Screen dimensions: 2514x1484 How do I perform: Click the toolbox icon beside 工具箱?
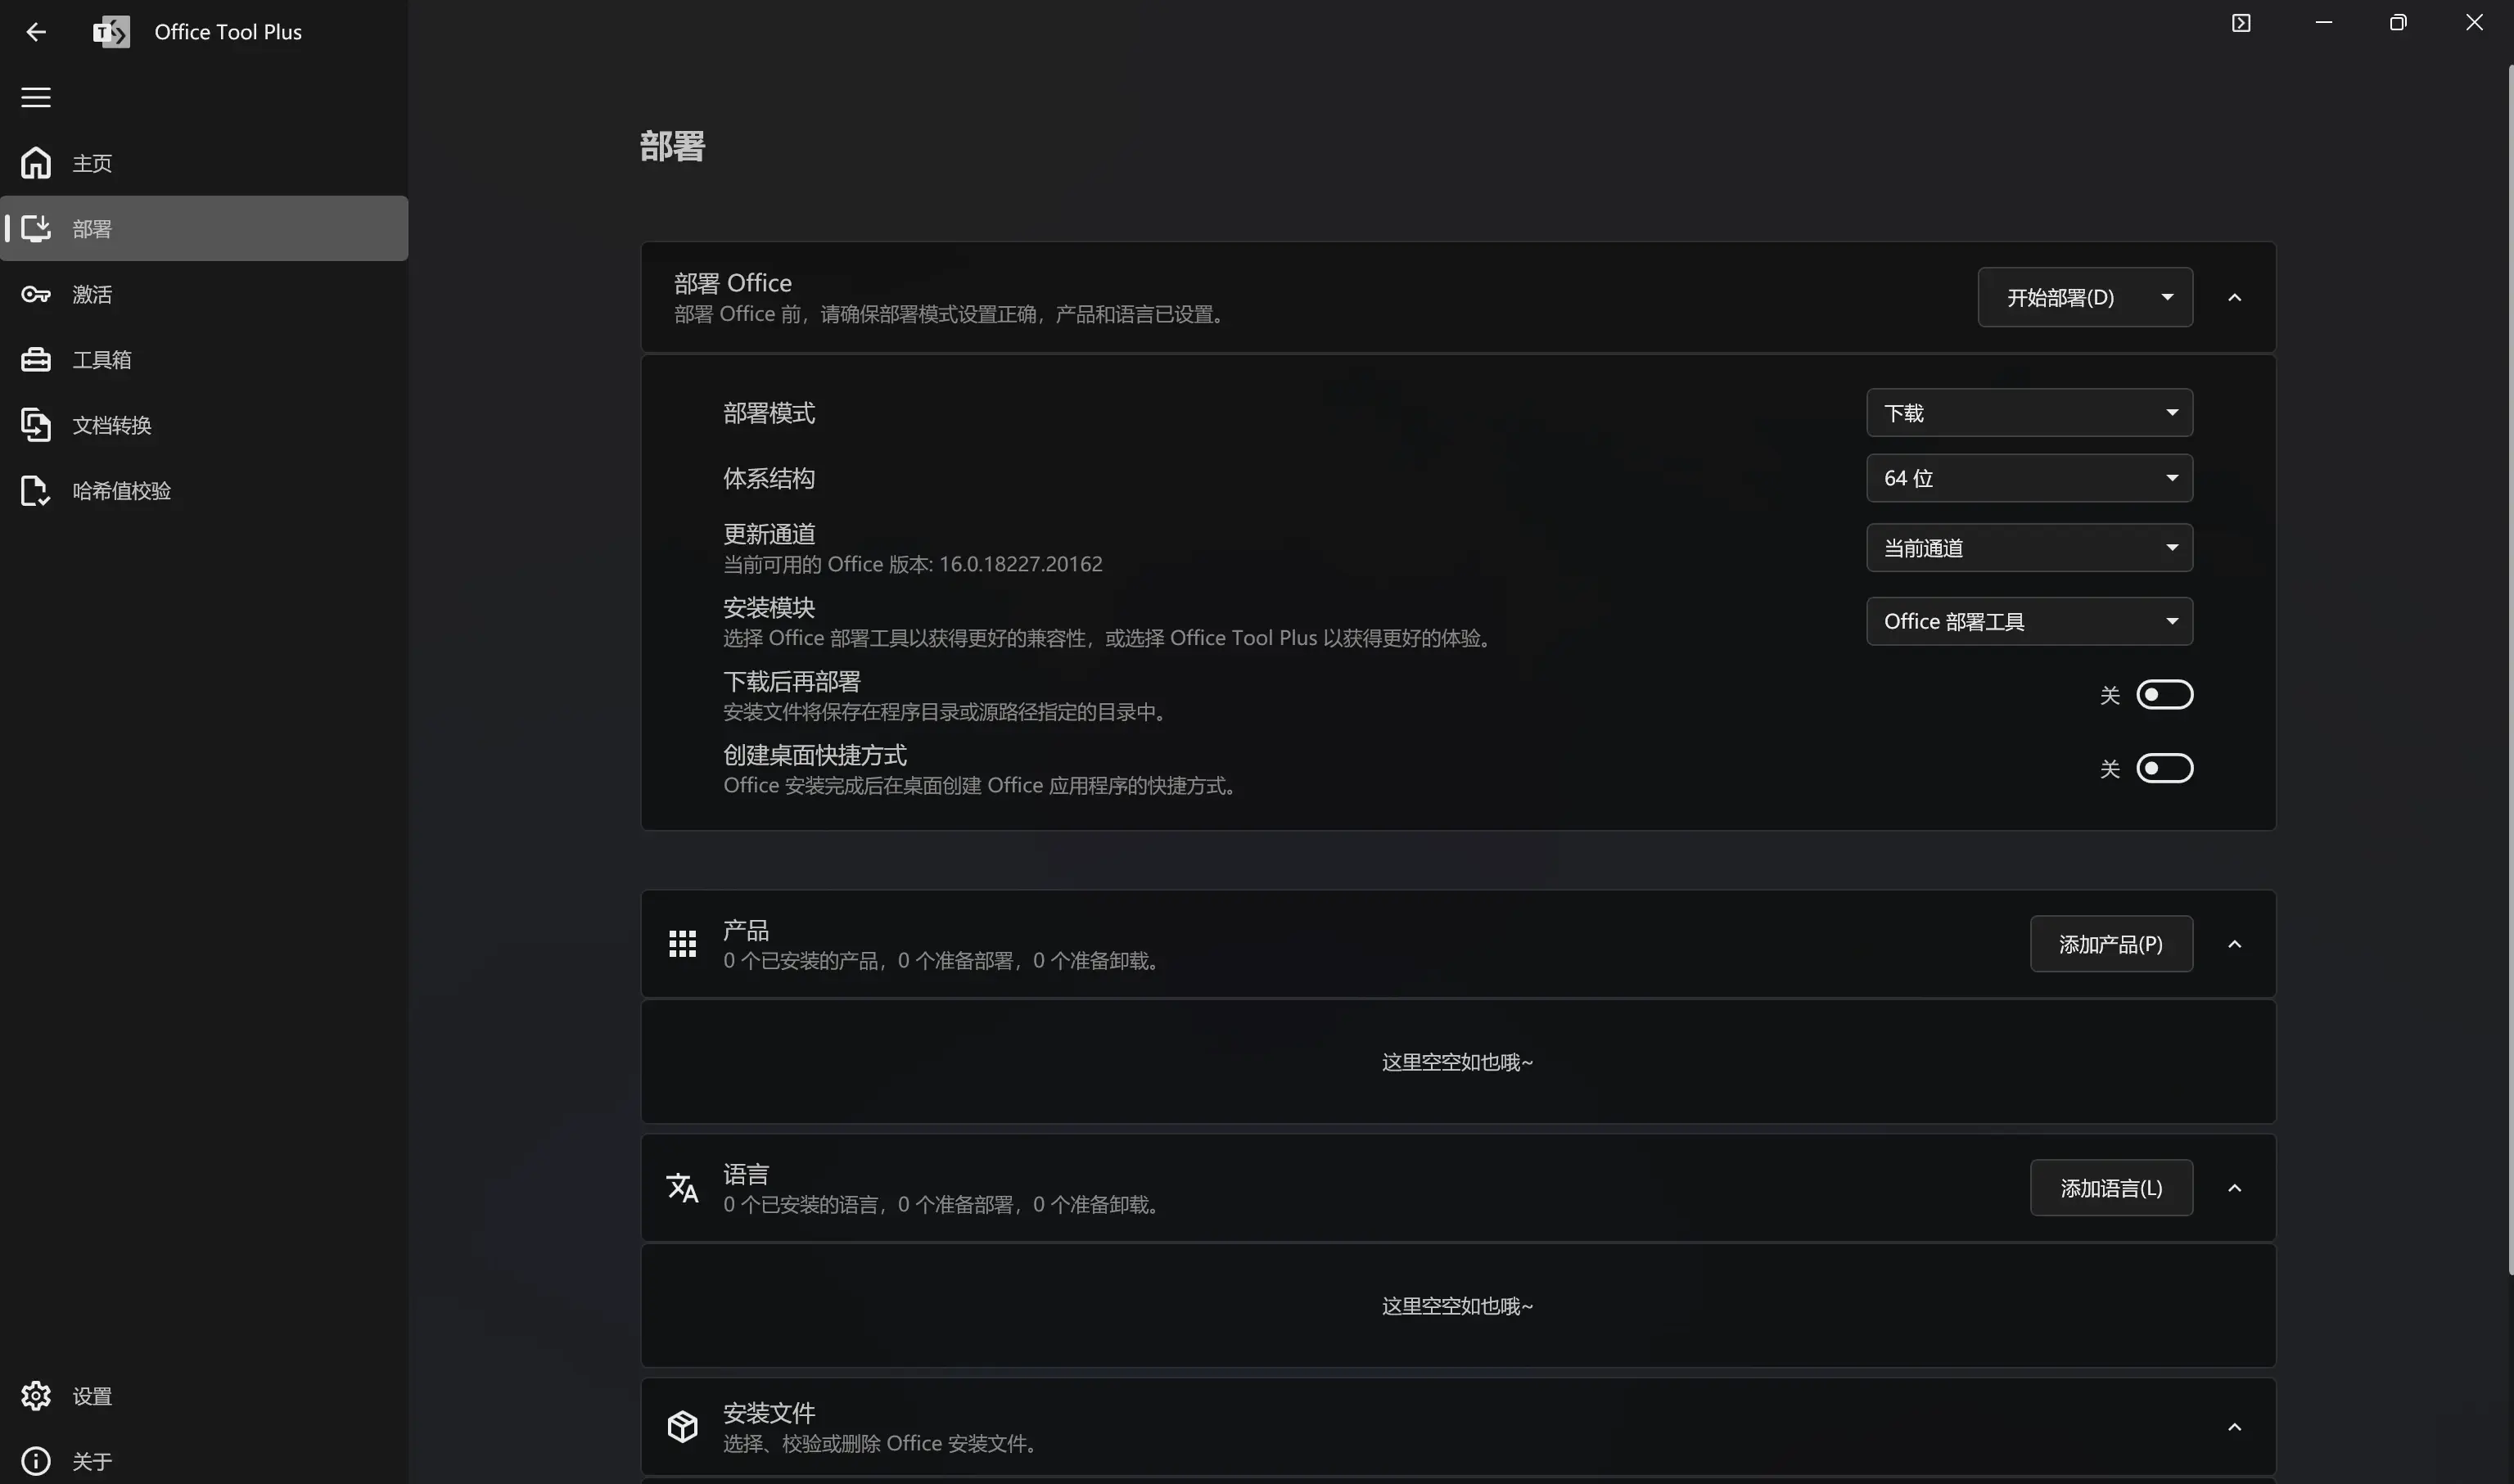point(36,359)
